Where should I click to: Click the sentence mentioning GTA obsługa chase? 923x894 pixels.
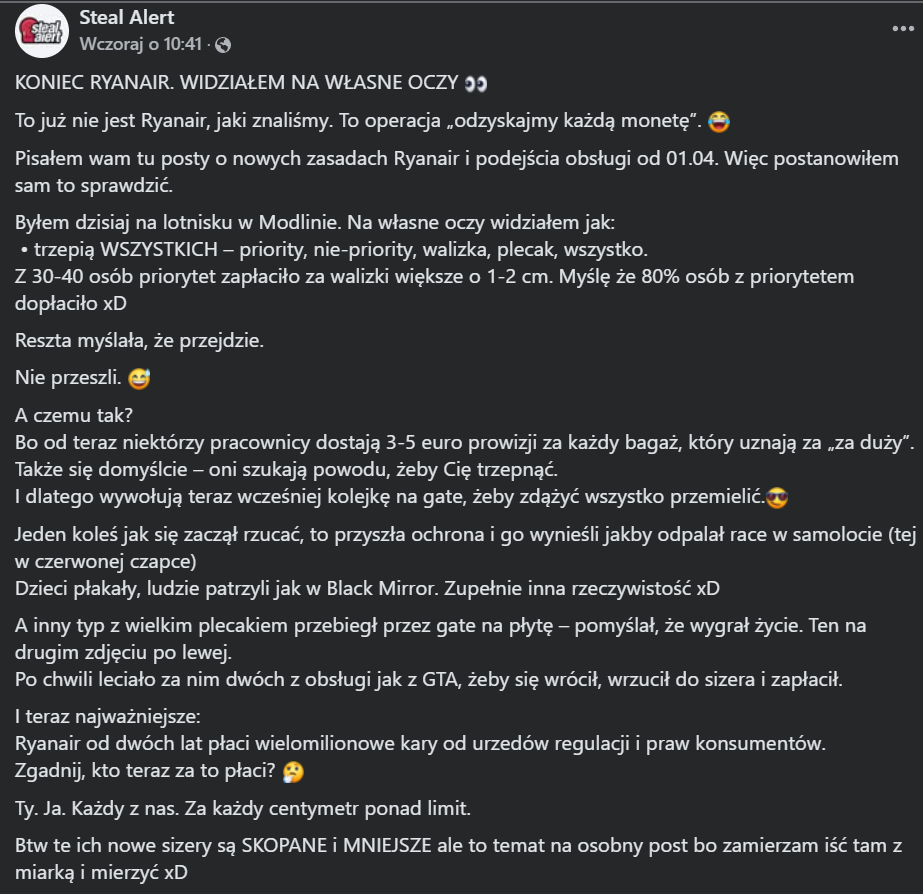[x=429, y=680]
